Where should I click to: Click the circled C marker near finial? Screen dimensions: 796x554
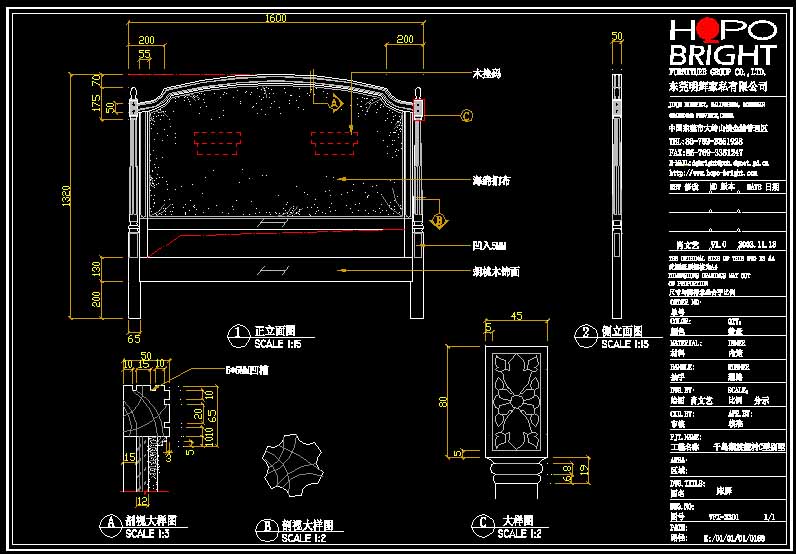pos(467,116)
